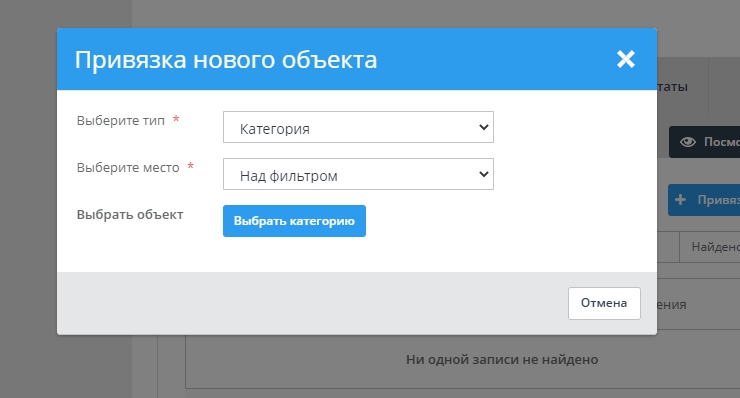Open the Выберите место dropdown showing Над фильтром
This screenshot has height=398, width=740.
point(358,174)
